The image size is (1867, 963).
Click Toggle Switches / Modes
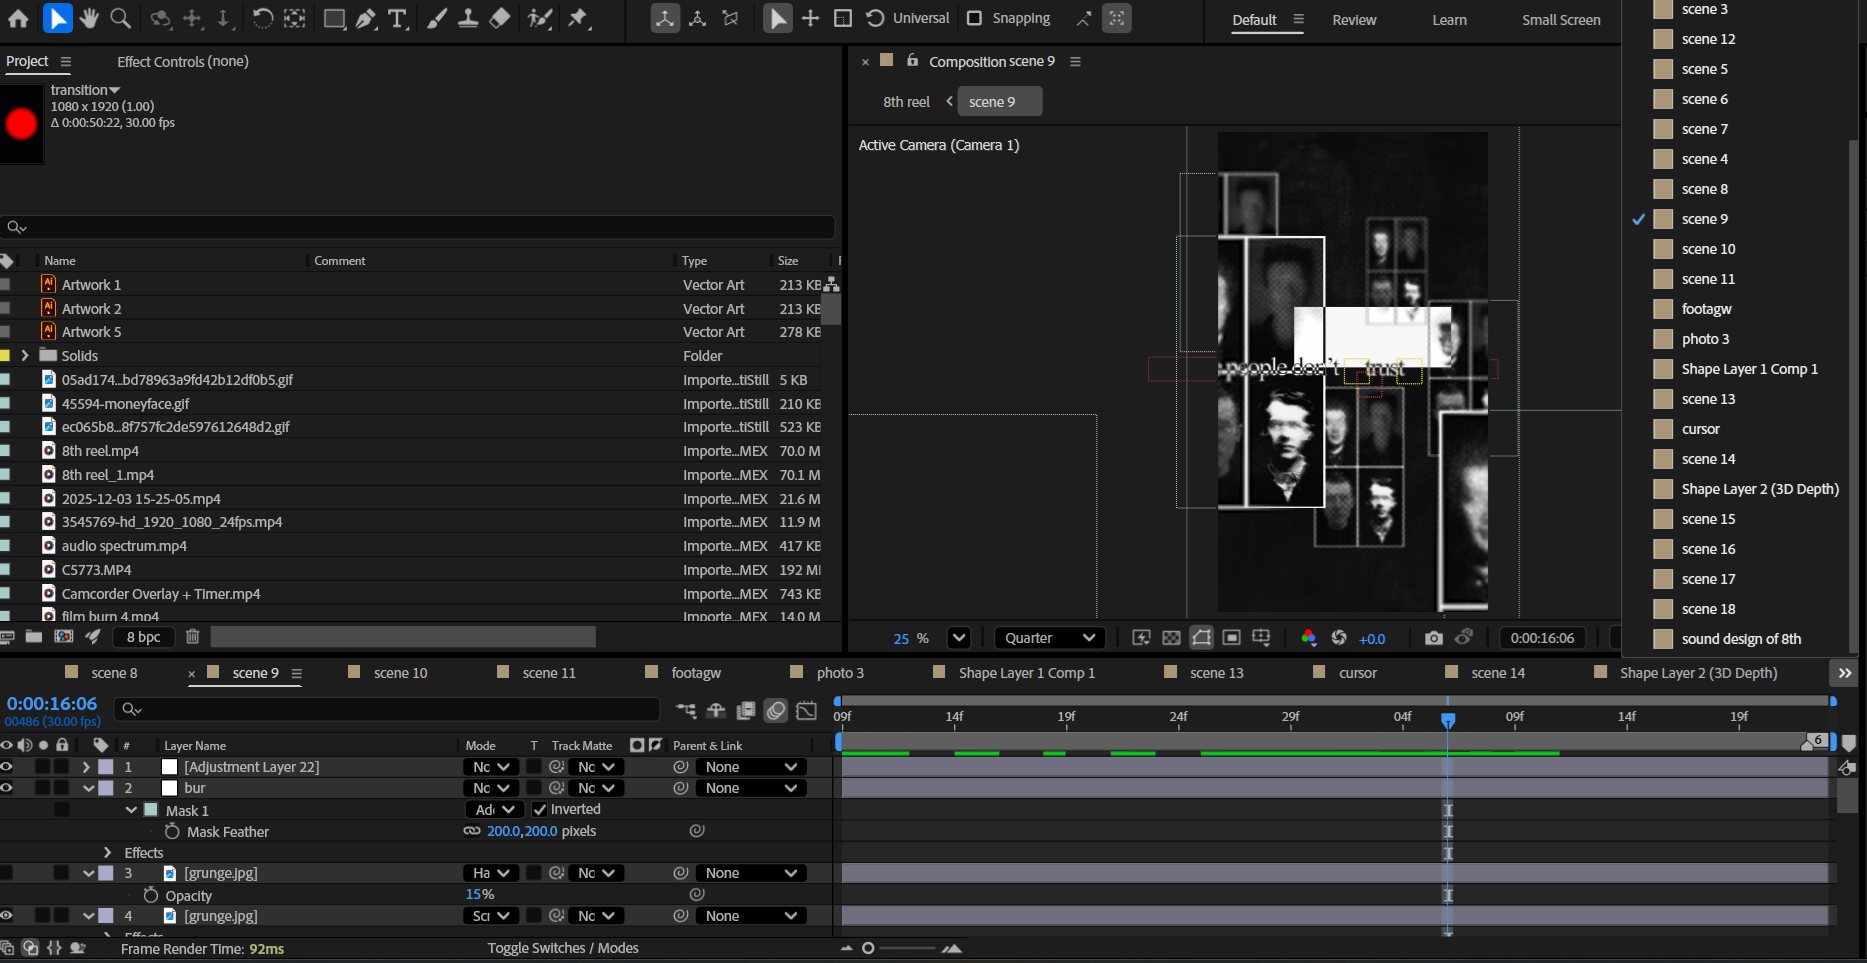562,948
